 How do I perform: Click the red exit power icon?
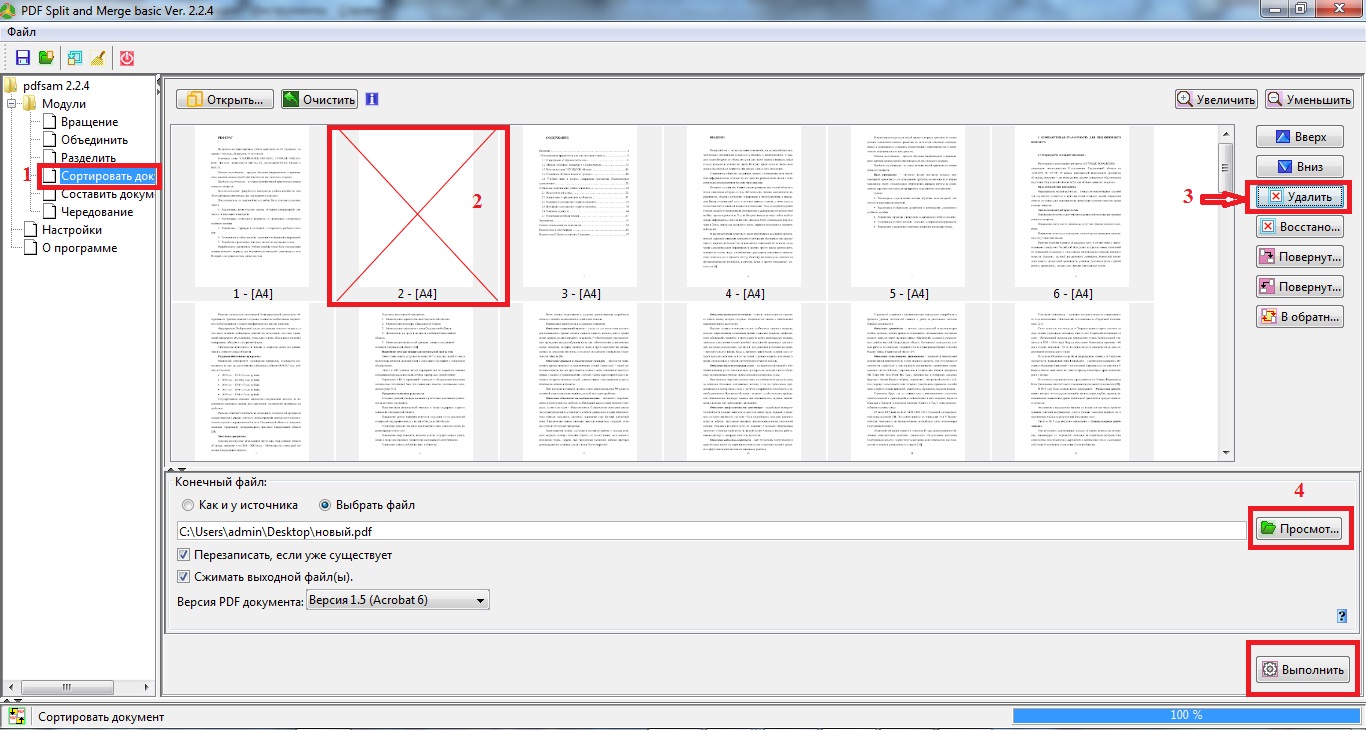click(127, 58)
